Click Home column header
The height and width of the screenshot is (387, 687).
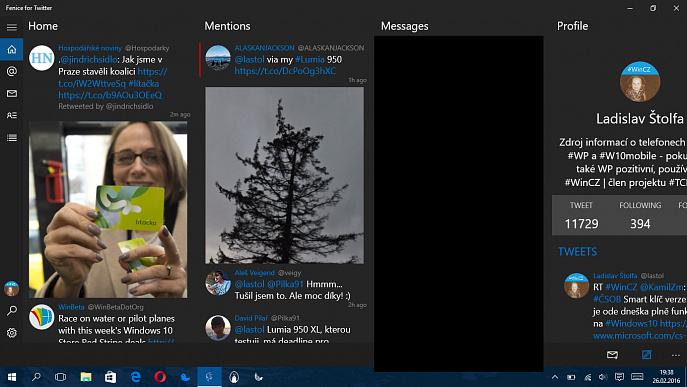[43, 26]
